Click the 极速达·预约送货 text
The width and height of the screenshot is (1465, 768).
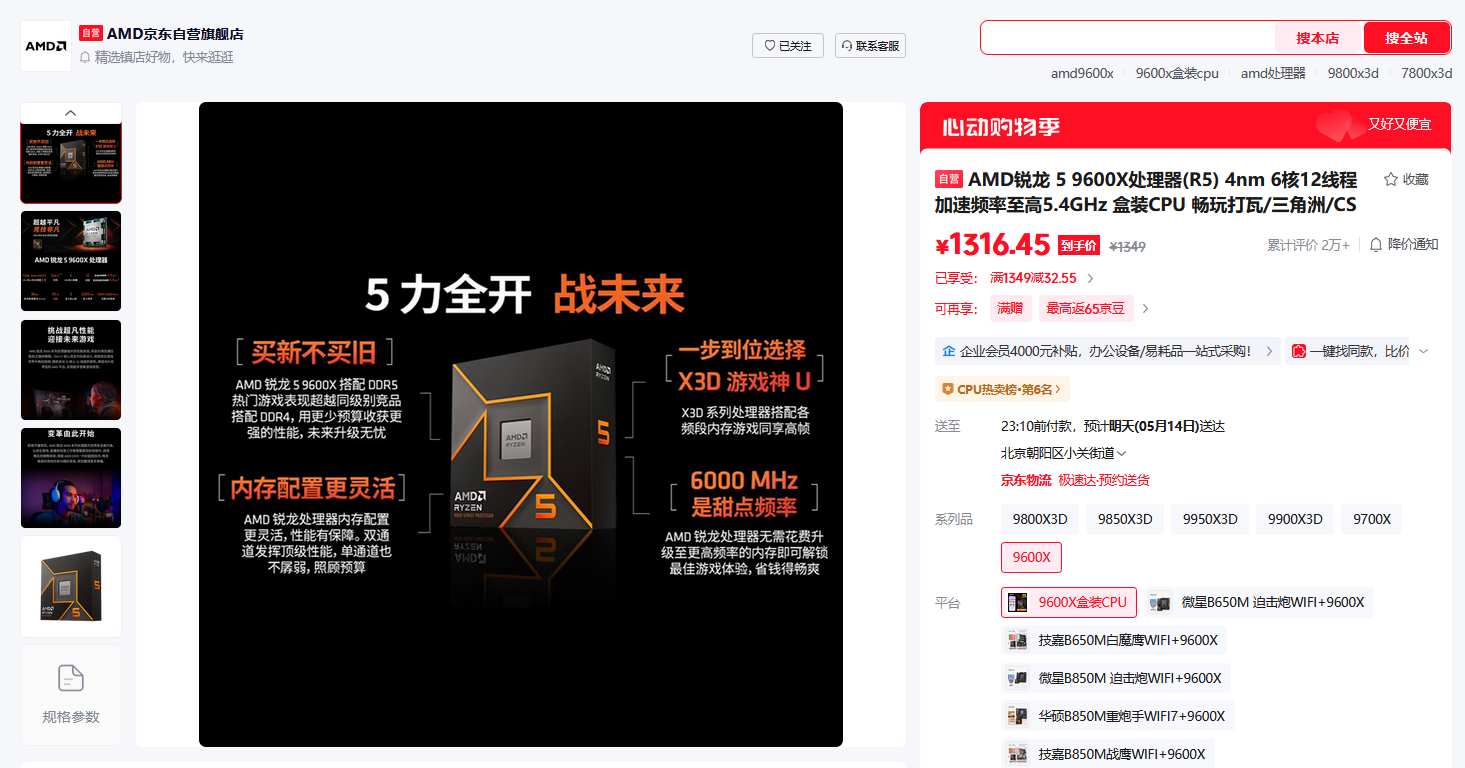point(1104,480)
